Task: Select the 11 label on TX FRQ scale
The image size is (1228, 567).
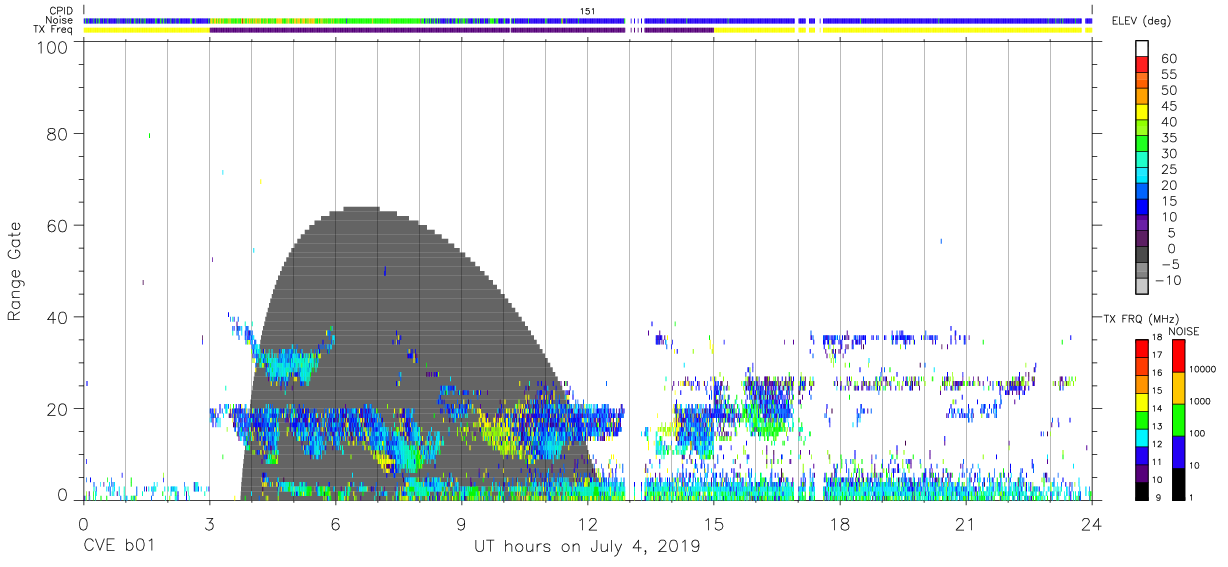Action: point(1157,462)
